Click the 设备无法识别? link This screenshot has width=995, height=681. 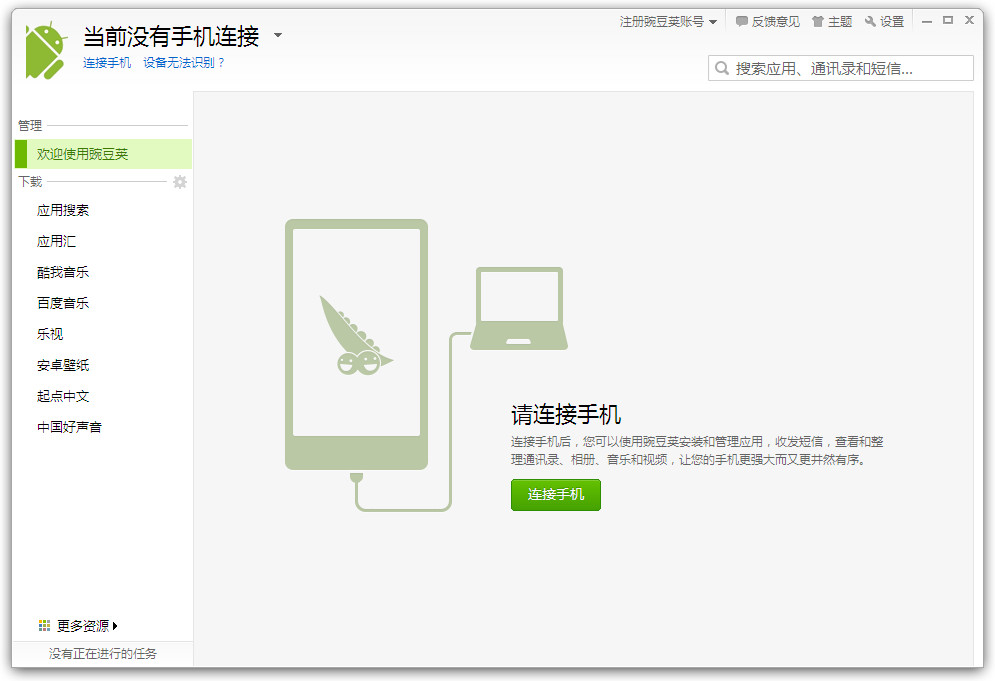coord(184,63)
